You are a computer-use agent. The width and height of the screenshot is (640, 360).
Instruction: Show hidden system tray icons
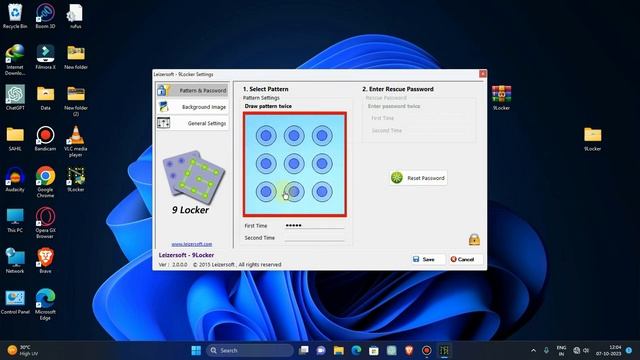[533, 350]
